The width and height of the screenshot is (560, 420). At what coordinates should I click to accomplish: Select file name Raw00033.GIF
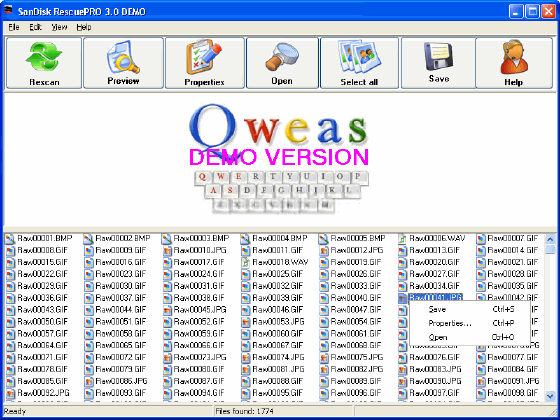[356, 286]
